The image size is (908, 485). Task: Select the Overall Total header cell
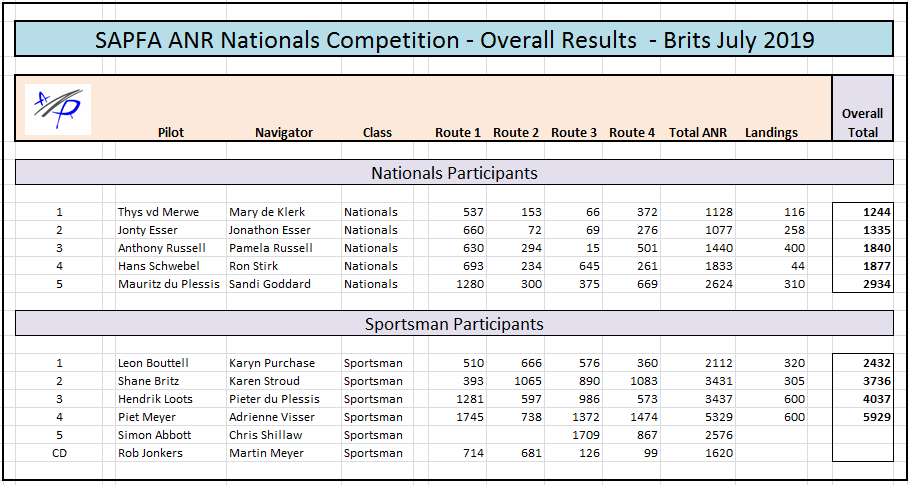pyautogui.click(x=862, y=122)
